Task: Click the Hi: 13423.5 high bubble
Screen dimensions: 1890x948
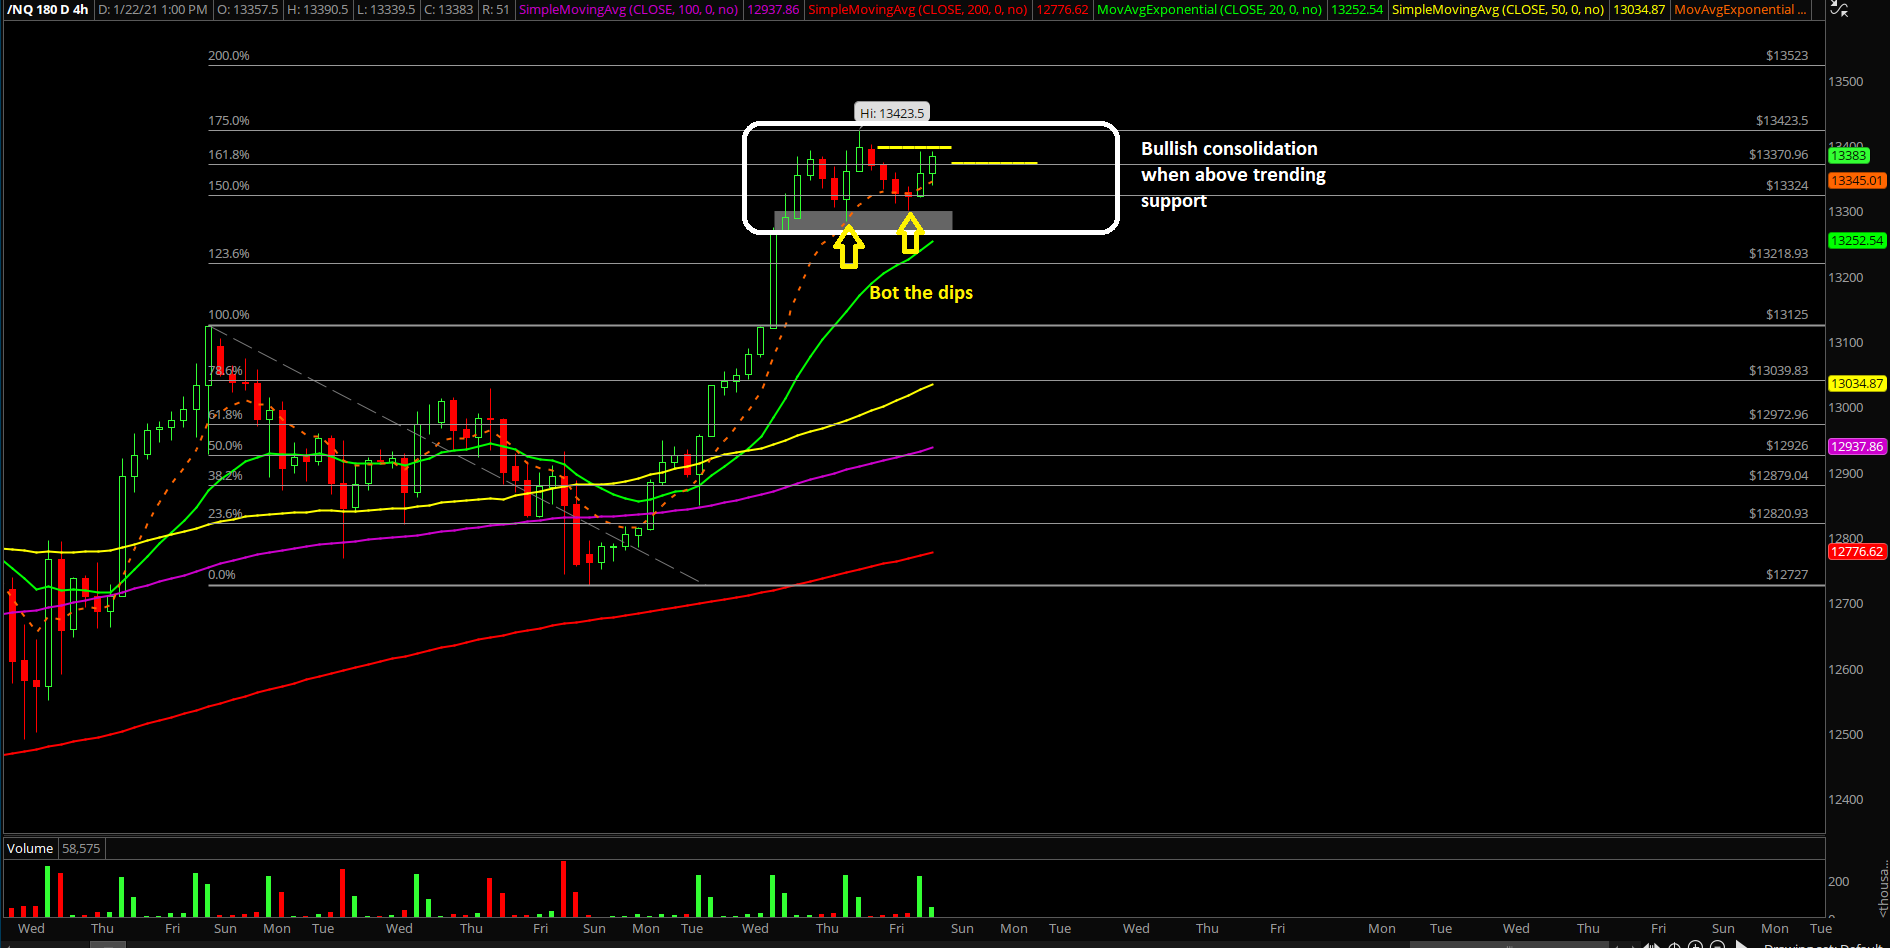Action: 892,113
